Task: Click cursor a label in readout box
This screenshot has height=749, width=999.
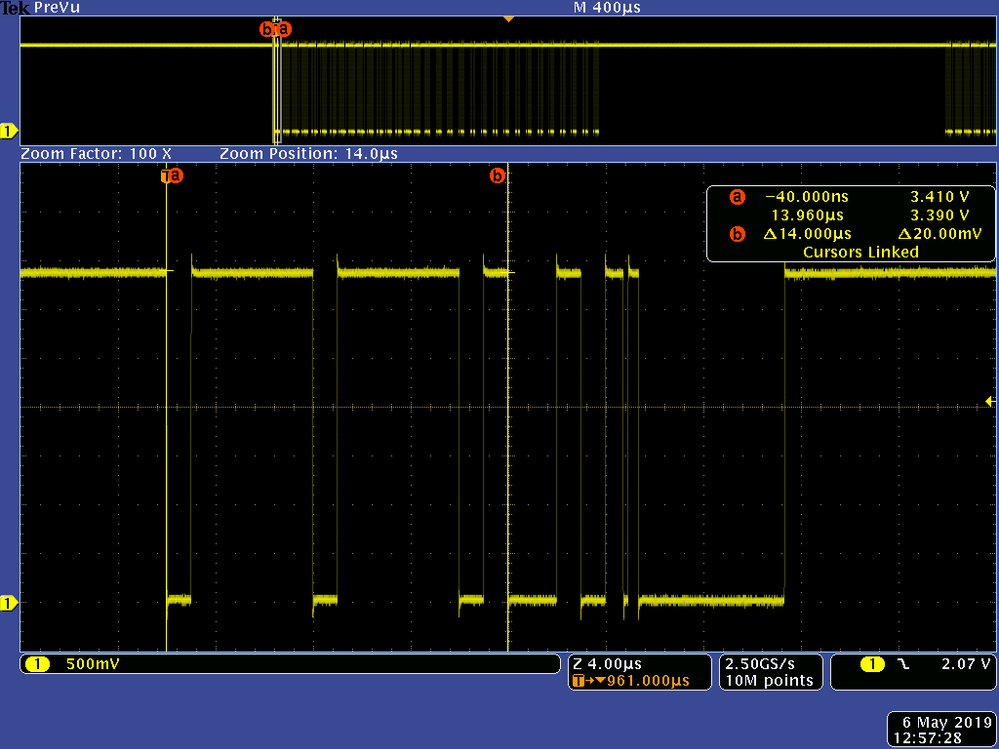Action: [x=737, y=197]
